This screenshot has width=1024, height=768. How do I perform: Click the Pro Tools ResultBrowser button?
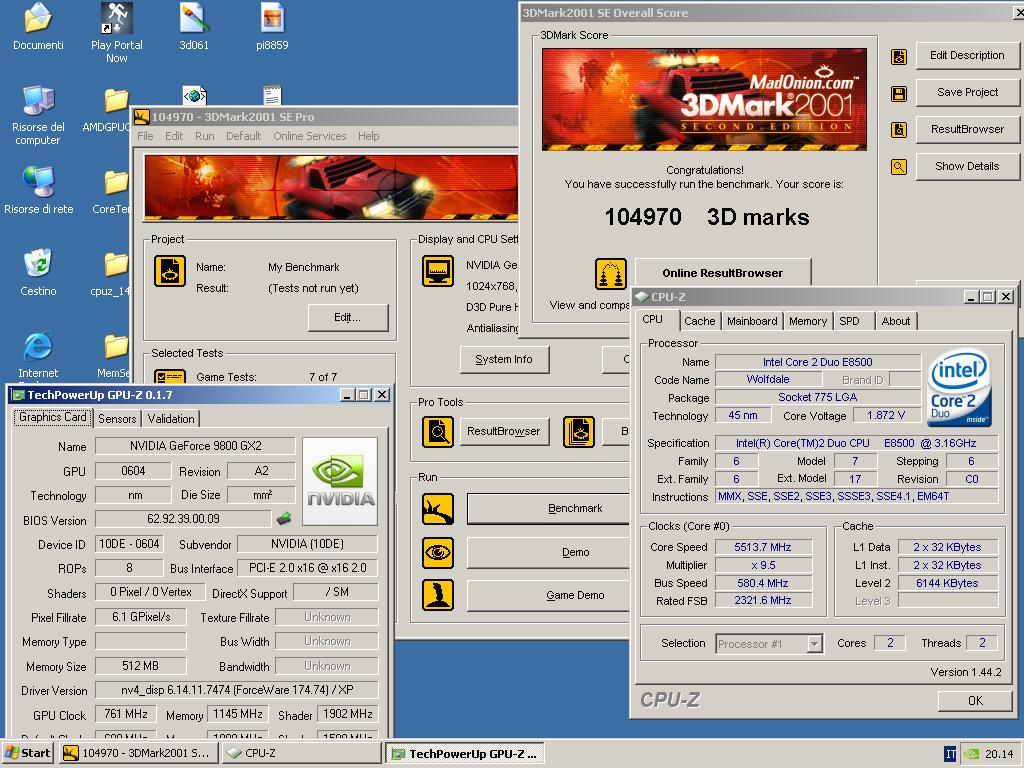pyautogui.click(x=504, y=431)
